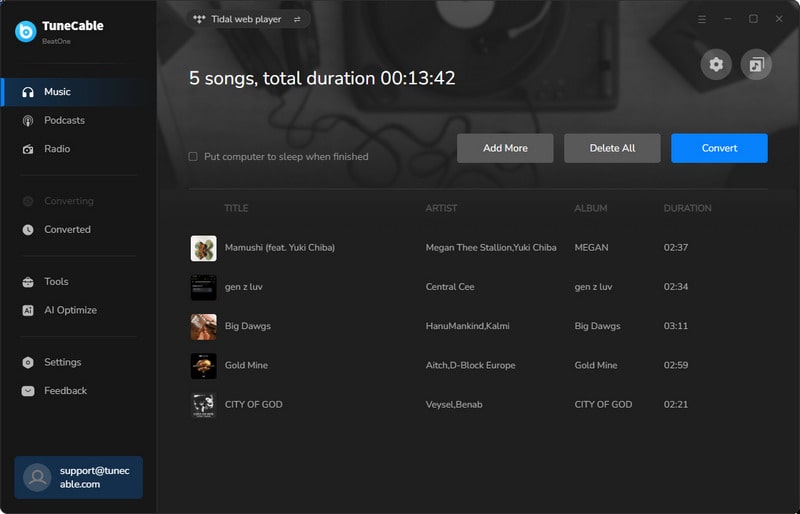800x514 pixels.
Task: Select the AI Optimize menu item
Action: 70,310
